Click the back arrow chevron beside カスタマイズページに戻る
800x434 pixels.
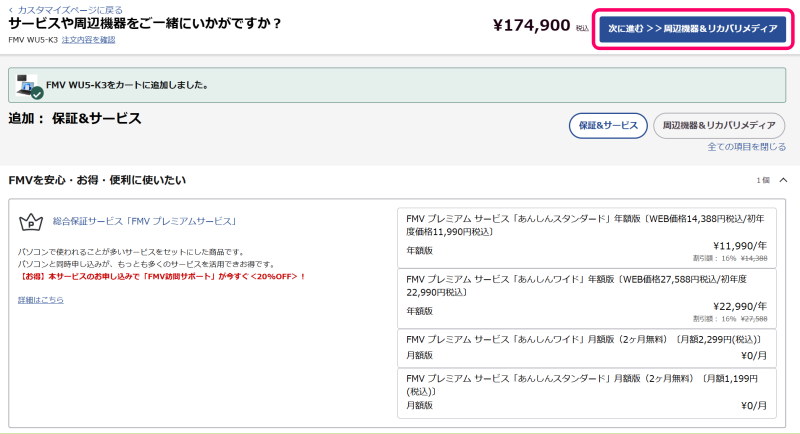(11, 10)
